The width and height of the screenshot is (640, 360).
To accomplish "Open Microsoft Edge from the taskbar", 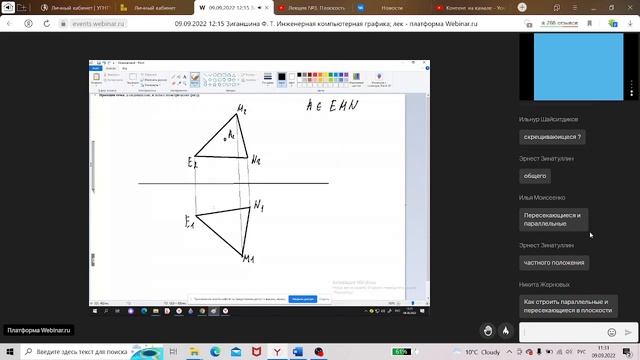I will coord(215,351).
